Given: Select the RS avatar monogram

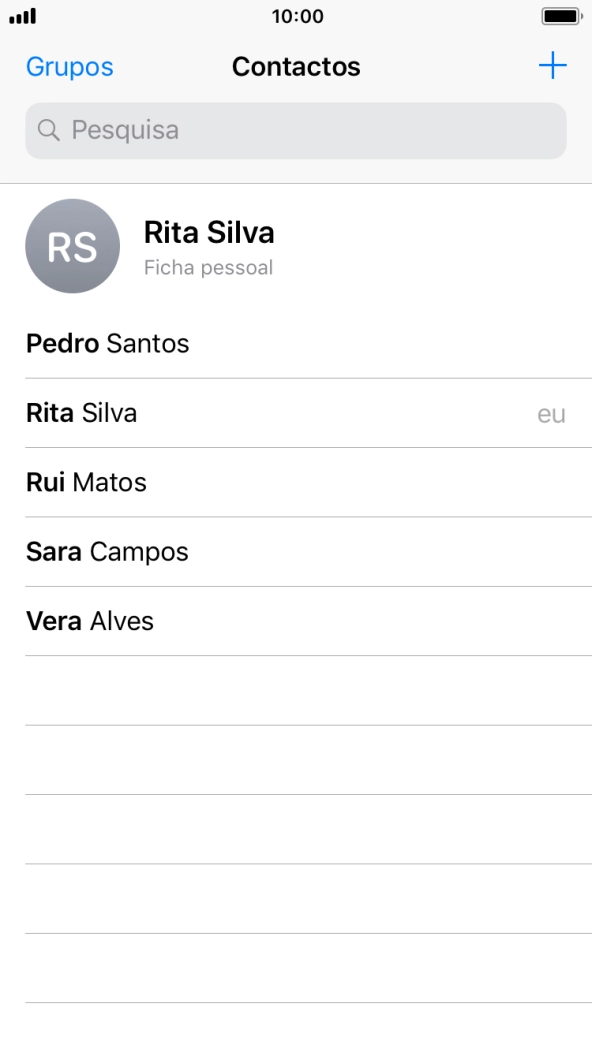Looking at the screenshot, I should coord(72,246).
